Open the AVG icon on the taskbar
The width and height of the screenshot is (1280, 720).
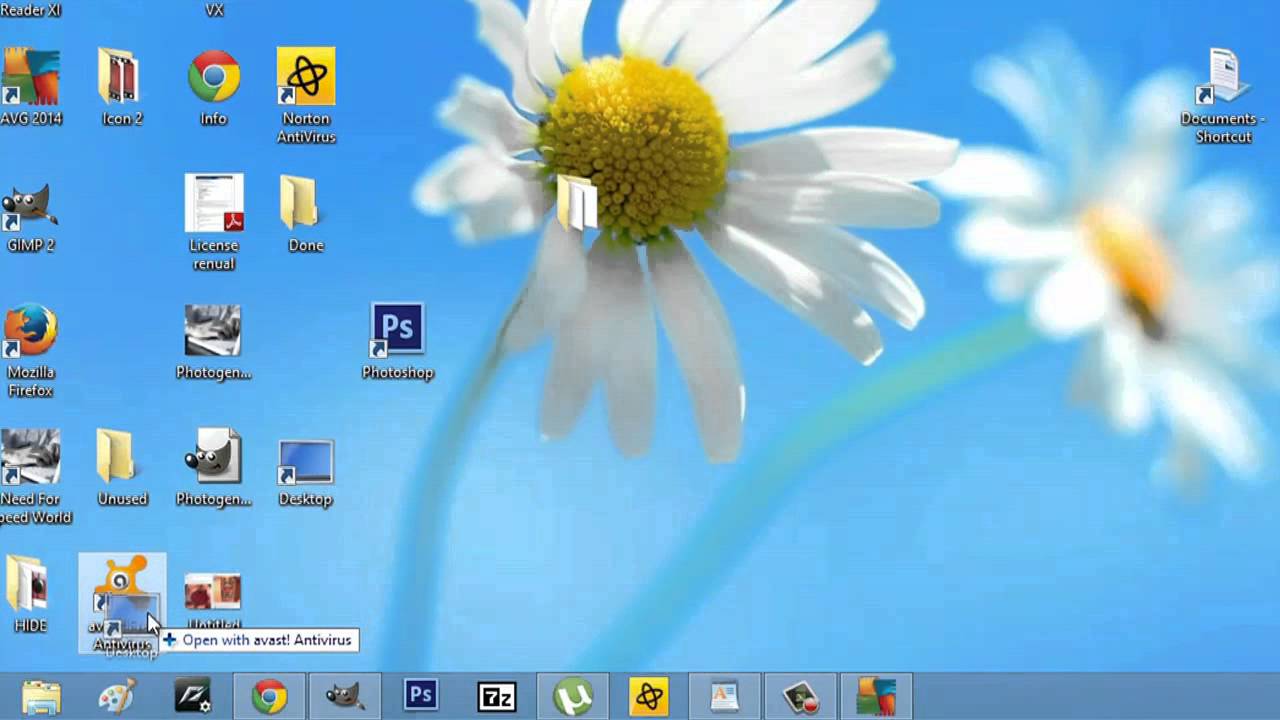click(x=876, y=695)
